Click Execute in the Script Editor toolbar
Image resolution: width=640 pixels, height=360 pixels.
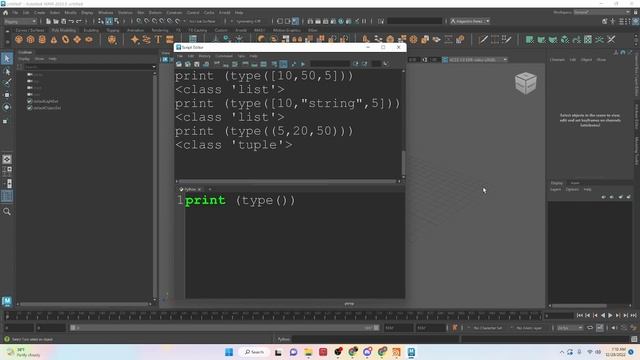click(x=303, y=64)
